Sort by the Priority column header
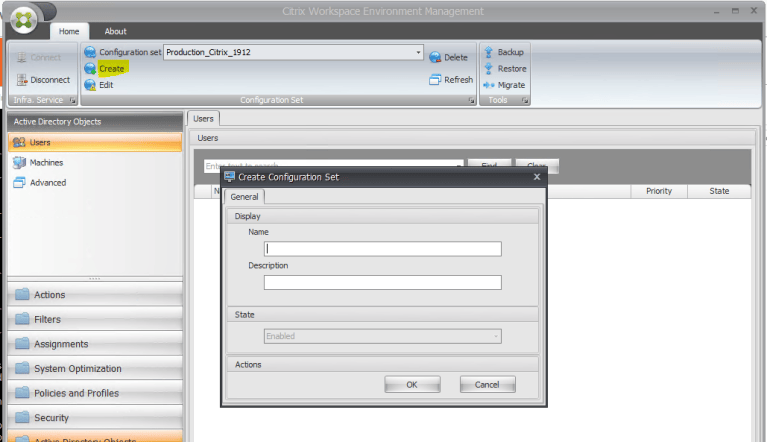 [659, 191]
